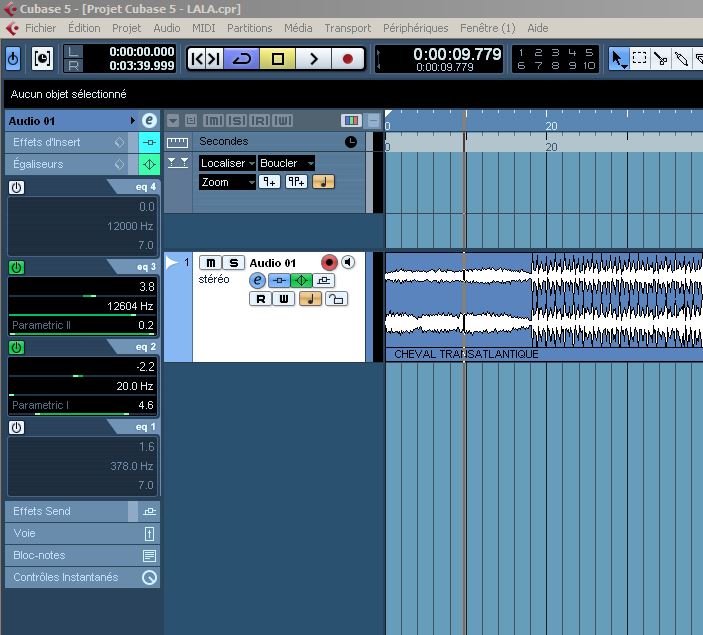Image resolution: width=703 pixels, height=635 pixels.
Task: Bypass inserts in Effets d'Insert section
Action: coord(149,143)
